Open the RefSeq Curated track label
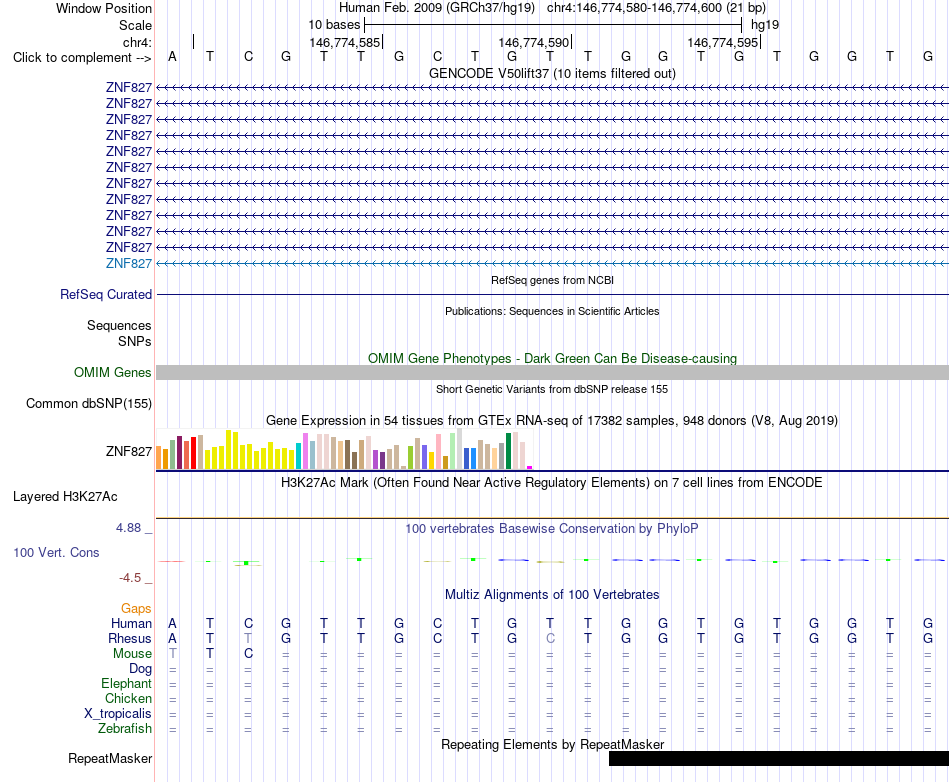This screenshot has height=782, width=950. (106, 294)
